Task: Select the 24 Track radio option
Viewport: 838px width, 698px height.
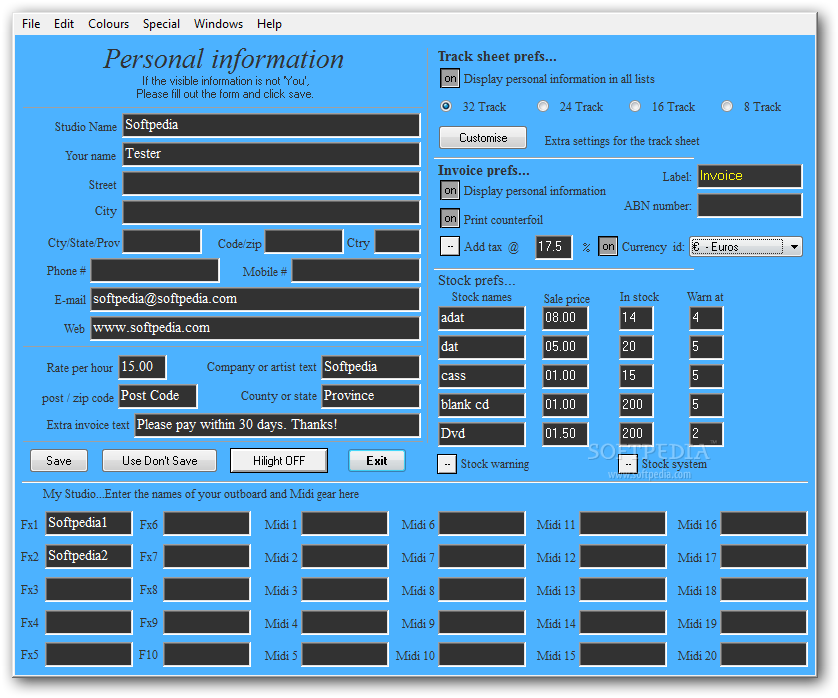Action: point(543,106)
